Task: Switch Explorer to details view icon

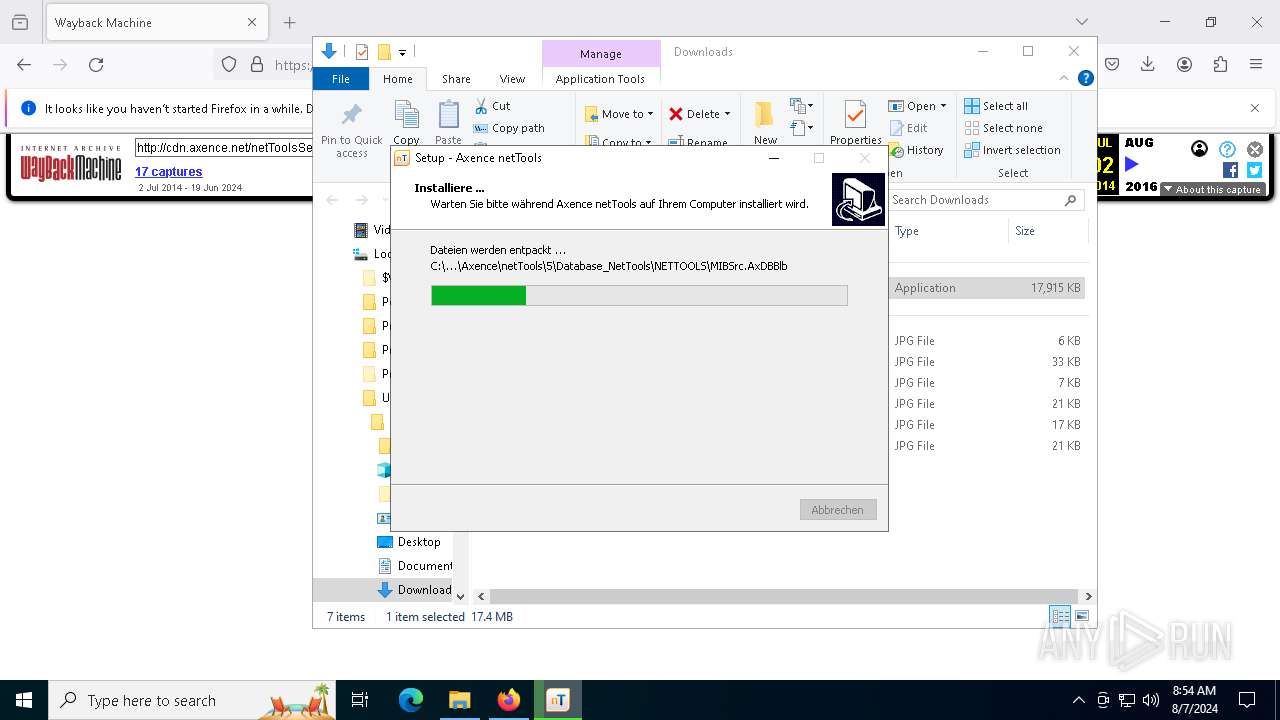Action: click(1059, 616)
